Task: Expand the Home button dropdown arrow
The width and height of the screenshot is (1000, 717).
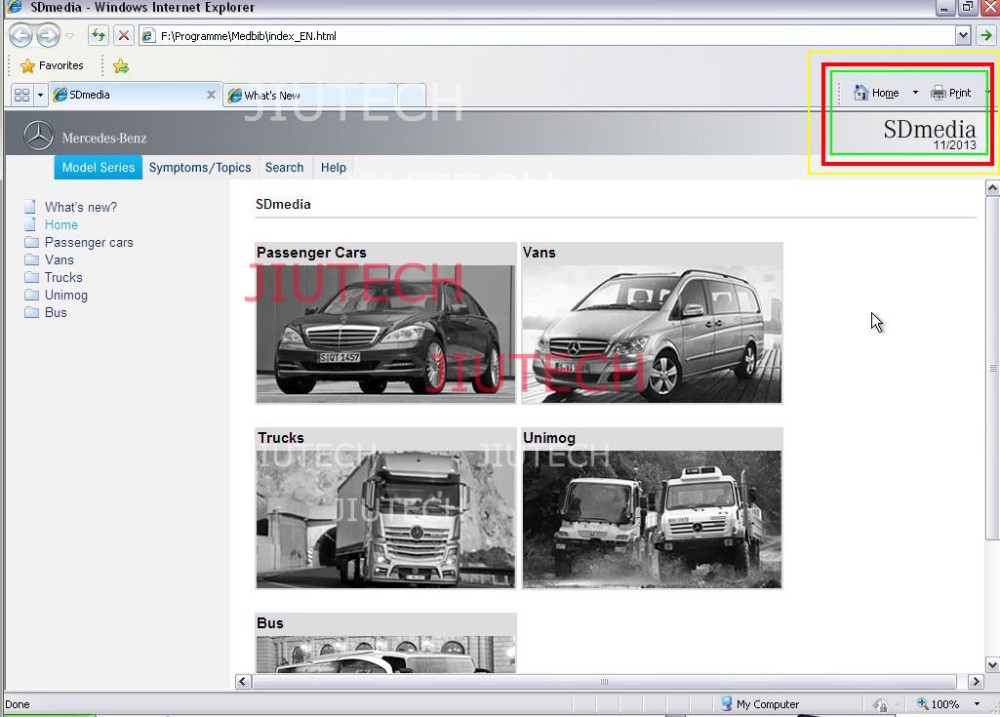Action: pos(915,93)
